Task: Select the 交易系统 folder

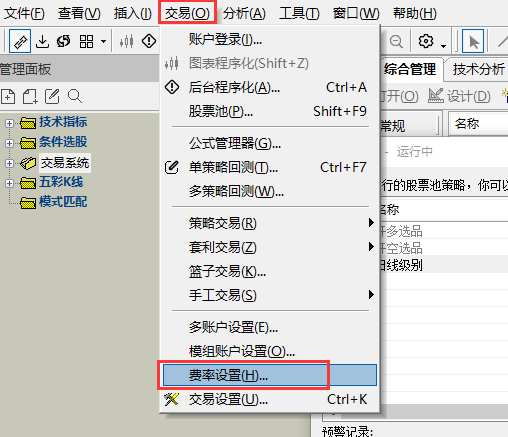Action: (x=65, y=163)
